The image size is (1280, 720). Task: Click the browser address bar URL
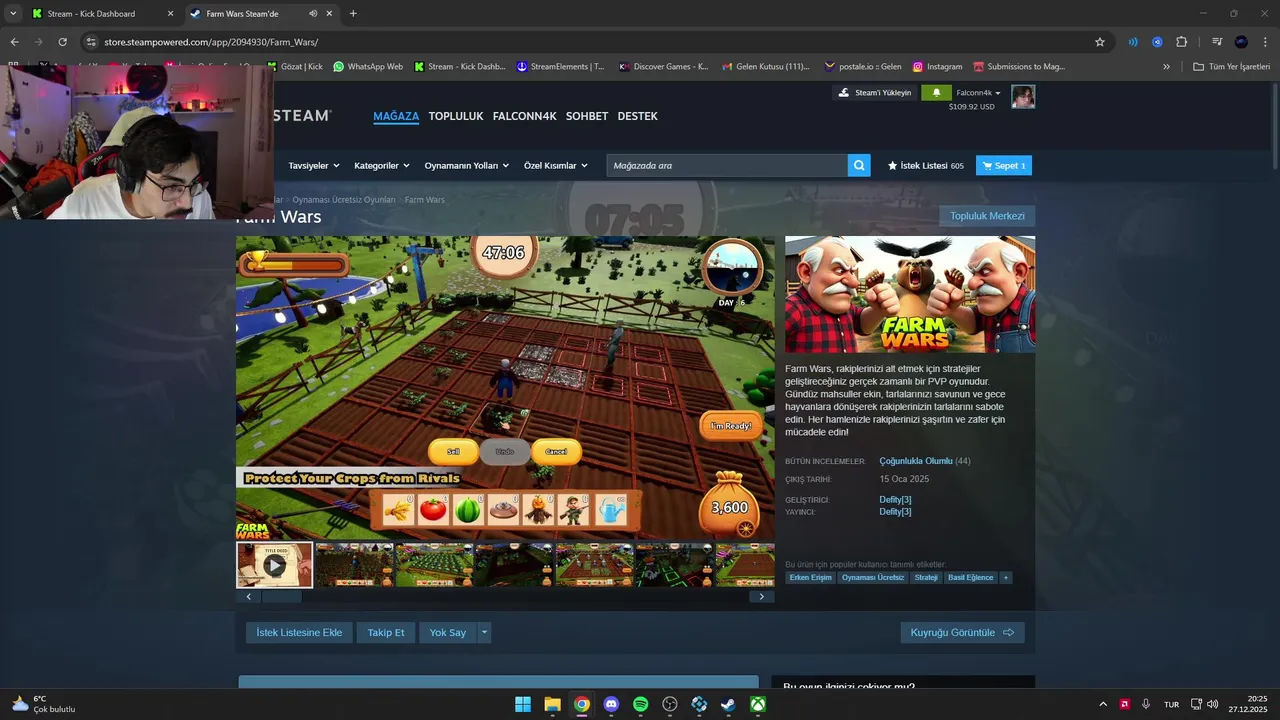coord(211,42)
